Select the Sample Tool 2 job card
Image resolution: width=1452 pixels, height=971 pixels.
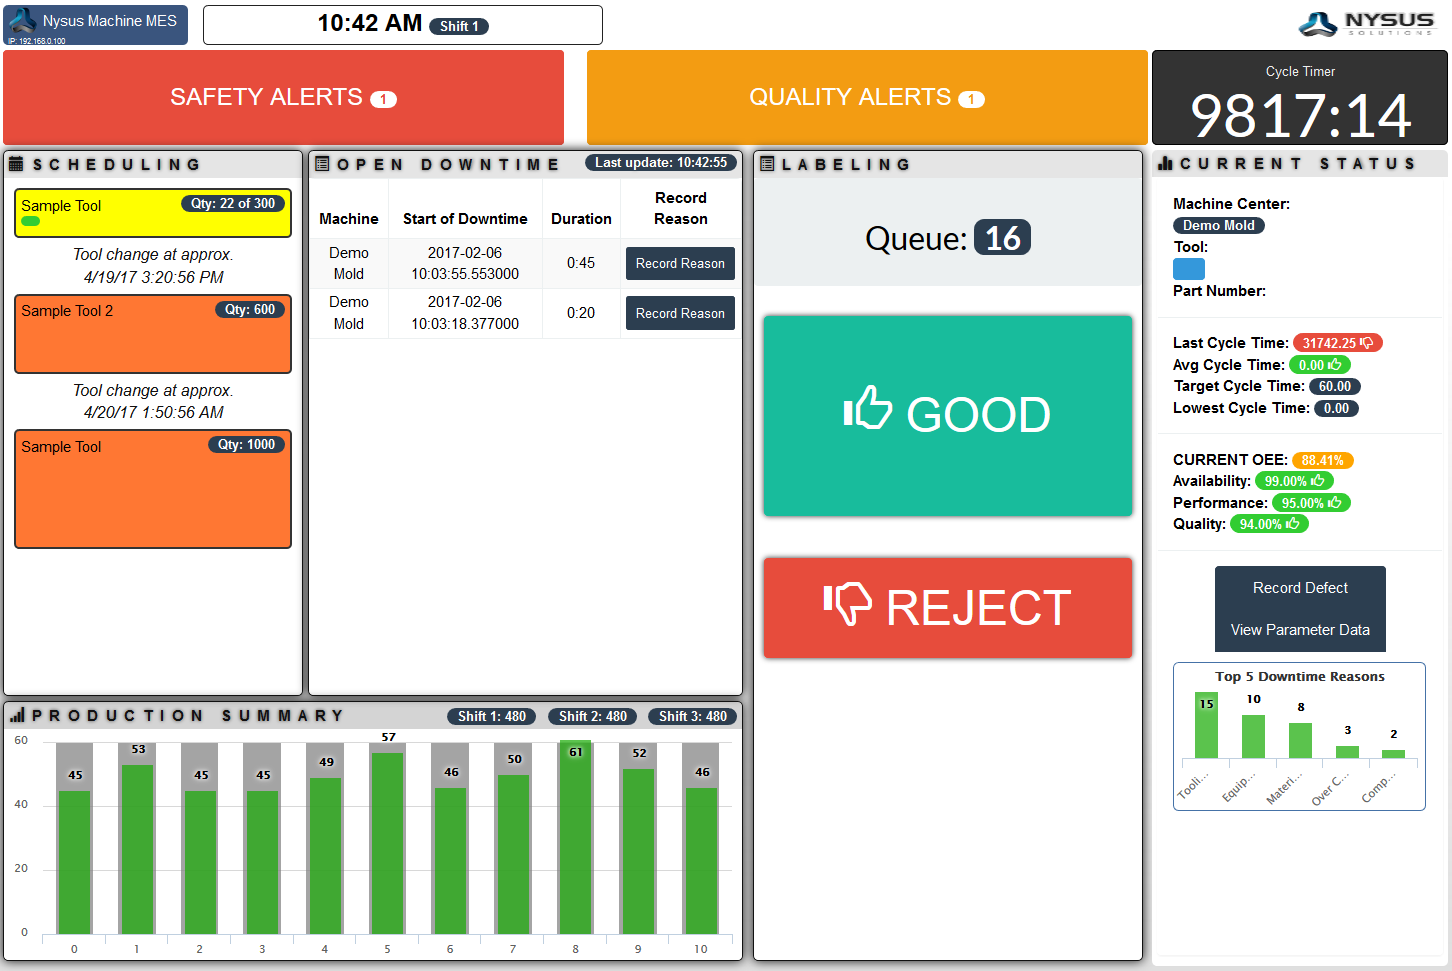click(153, 334)
